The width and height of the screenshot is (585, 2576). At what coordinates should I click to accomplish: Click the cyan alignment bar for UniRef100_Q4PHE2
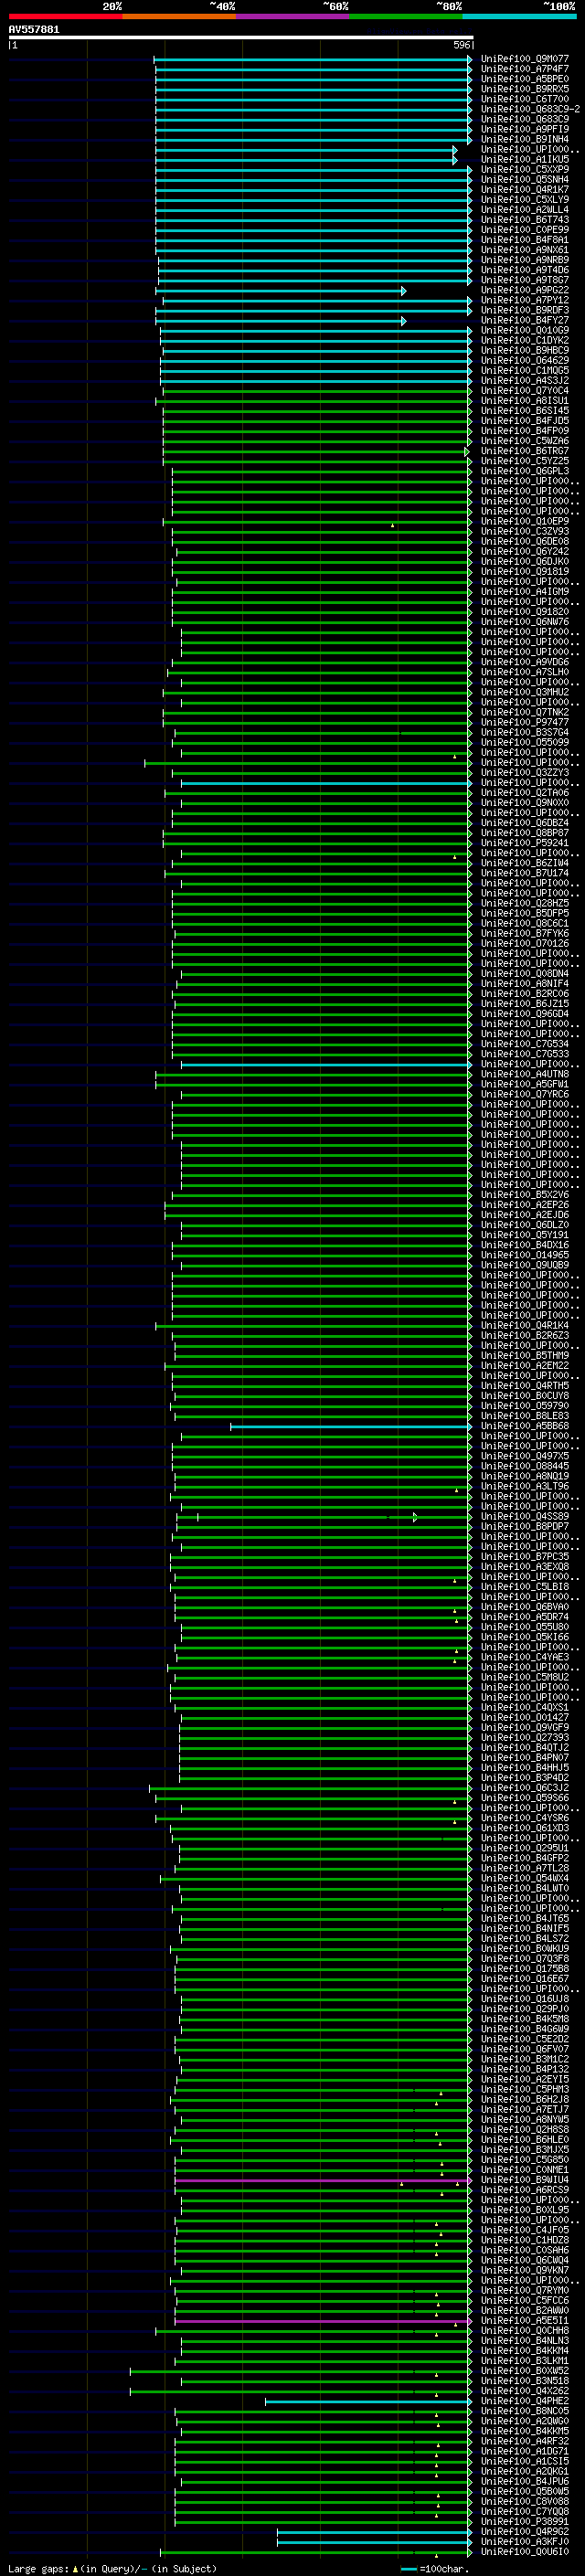368,2402
